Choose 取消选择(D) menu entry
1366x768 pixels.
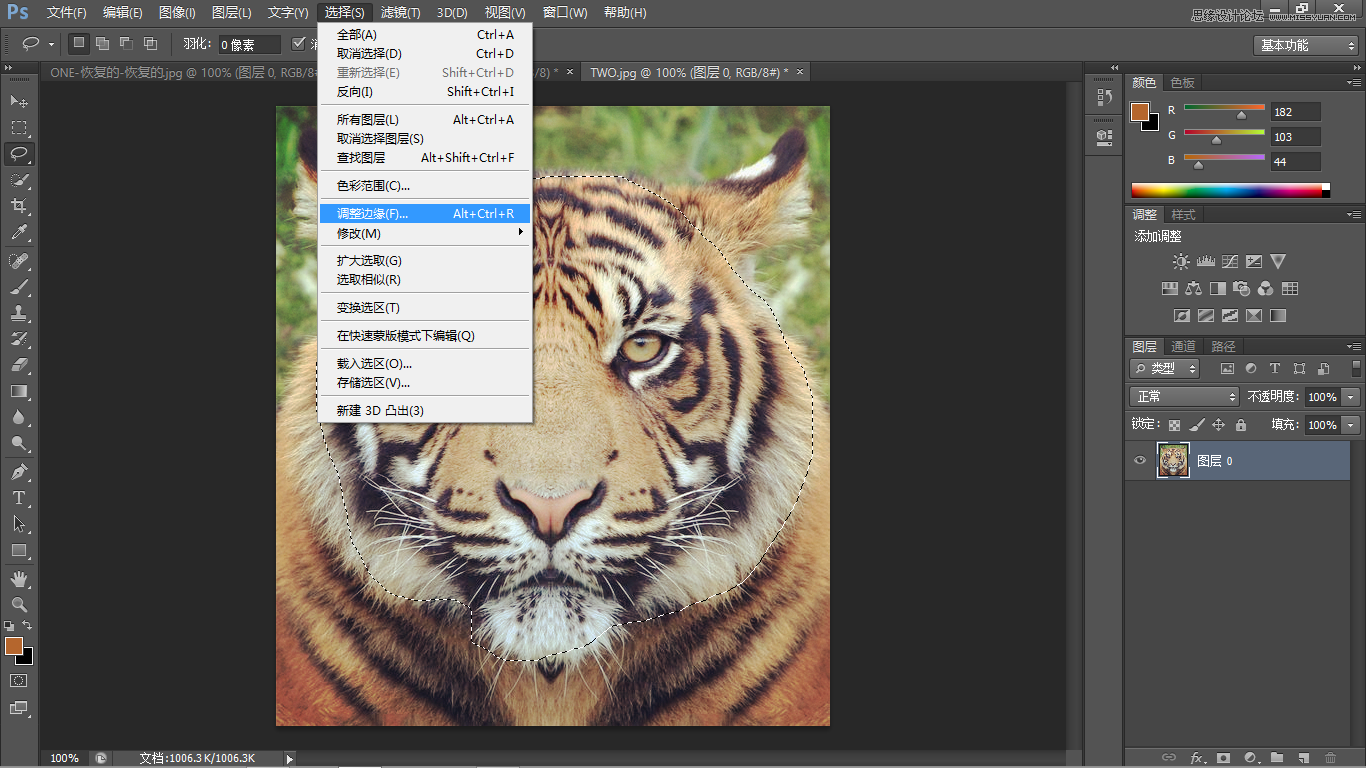point(425,53)
